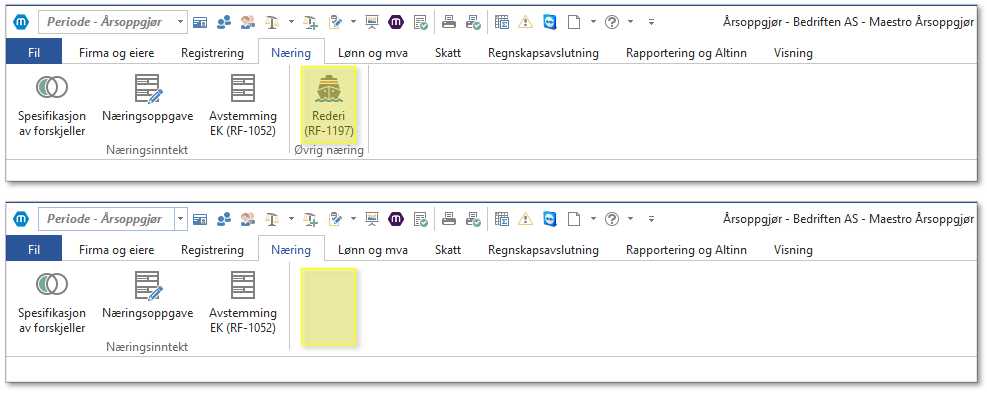The image size is (987, 393).
Task: Select Næring tab in upper window
Action: click(x=291, y=53)
